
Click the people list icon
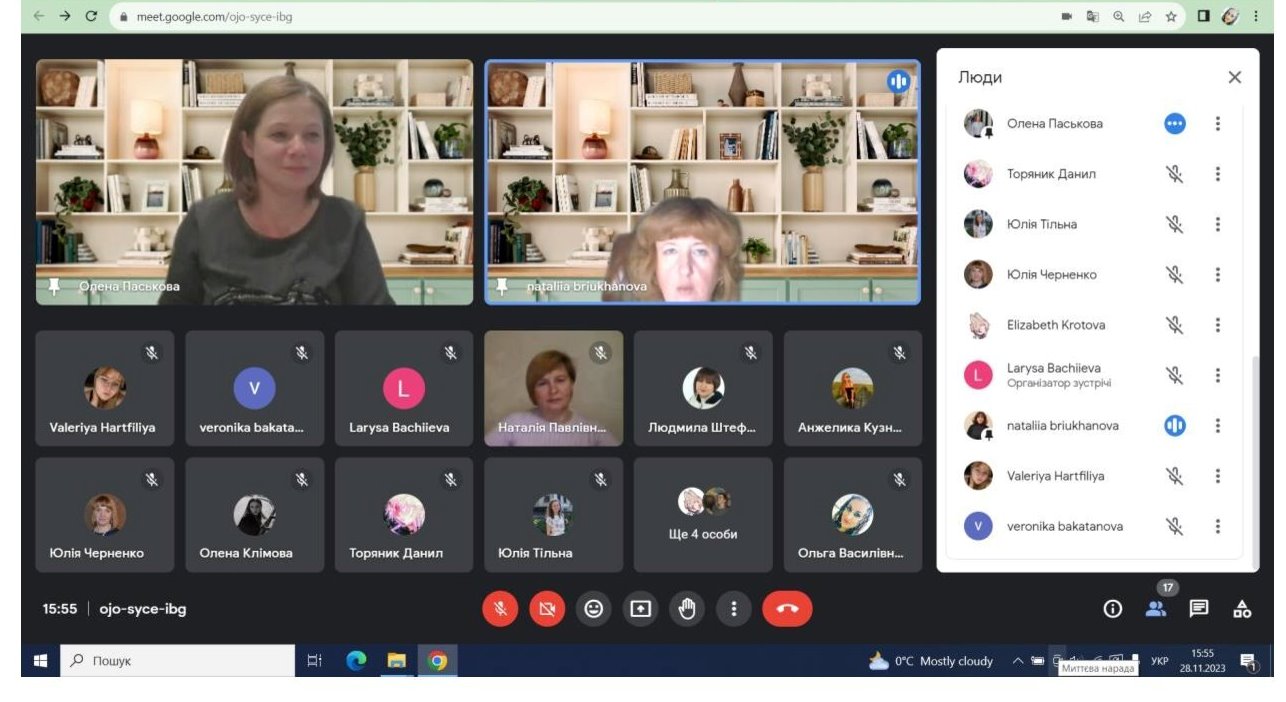(1156, 608)
